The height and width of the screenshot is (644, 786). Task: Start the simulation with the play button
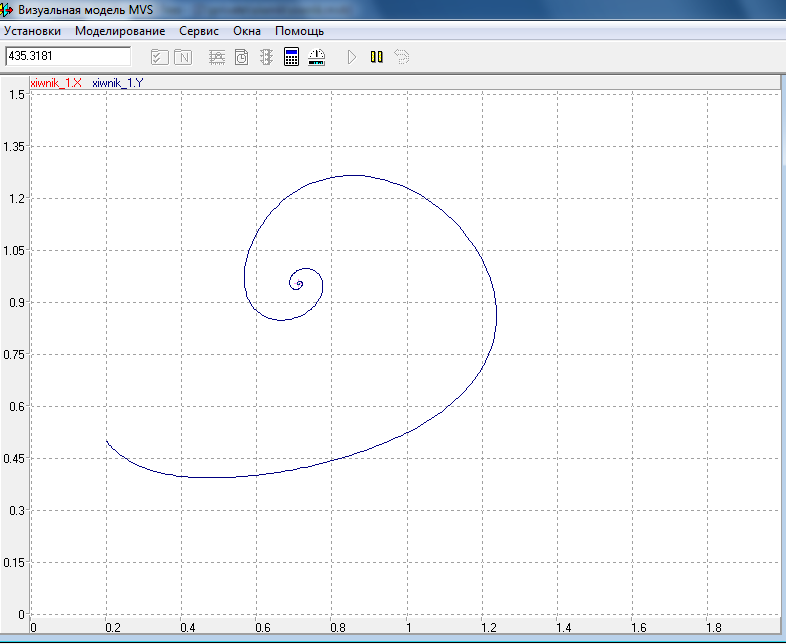352,57
